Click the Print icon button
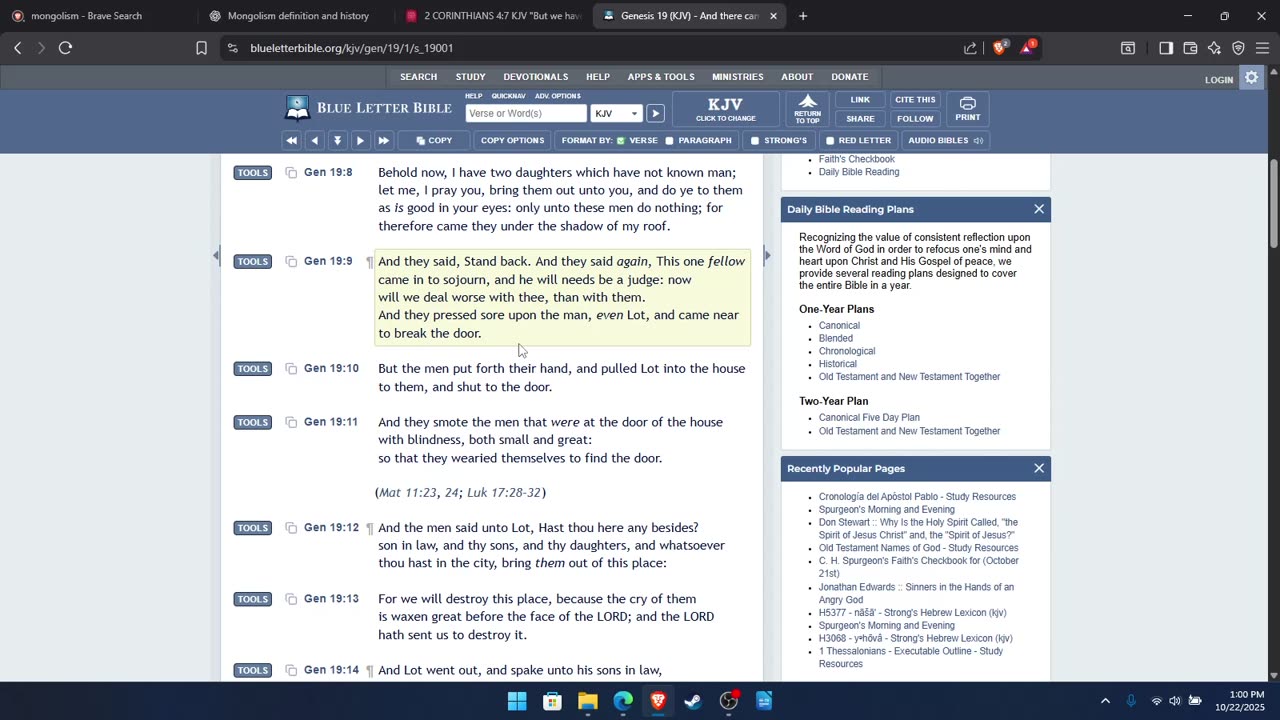Image resolution: width=1280 pixels, height=720 pixels. click(967, 109)
